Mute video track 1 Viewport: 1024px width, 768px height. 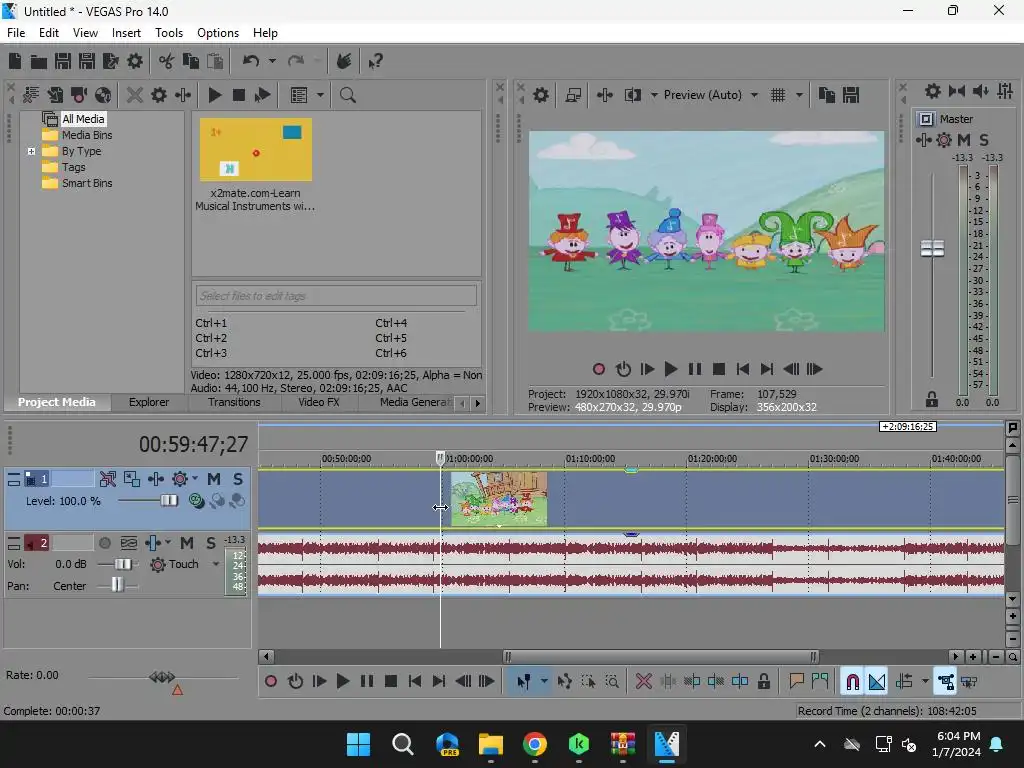click(214, 479)
